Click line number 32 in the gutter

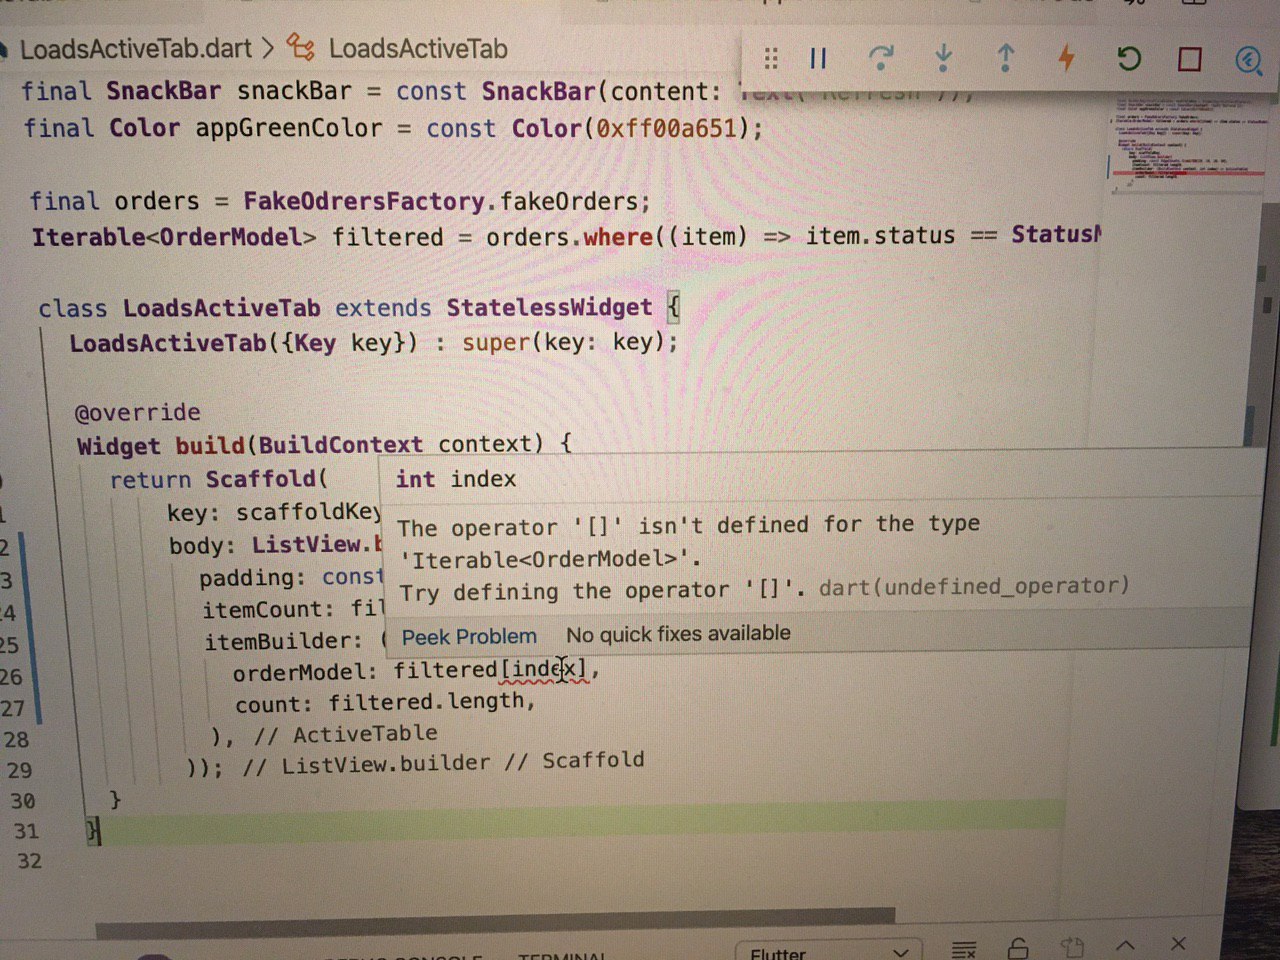coord(29,861)
